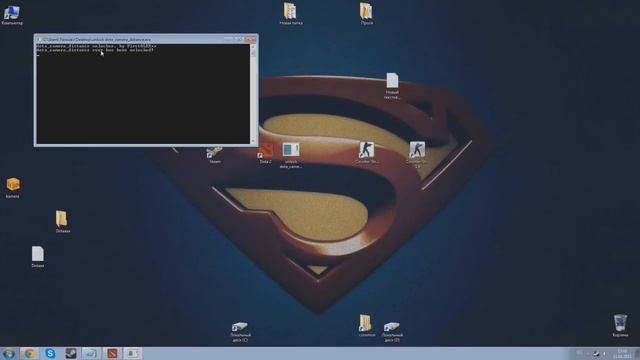Open the system tray clock and date

click(x=622, y=354)
